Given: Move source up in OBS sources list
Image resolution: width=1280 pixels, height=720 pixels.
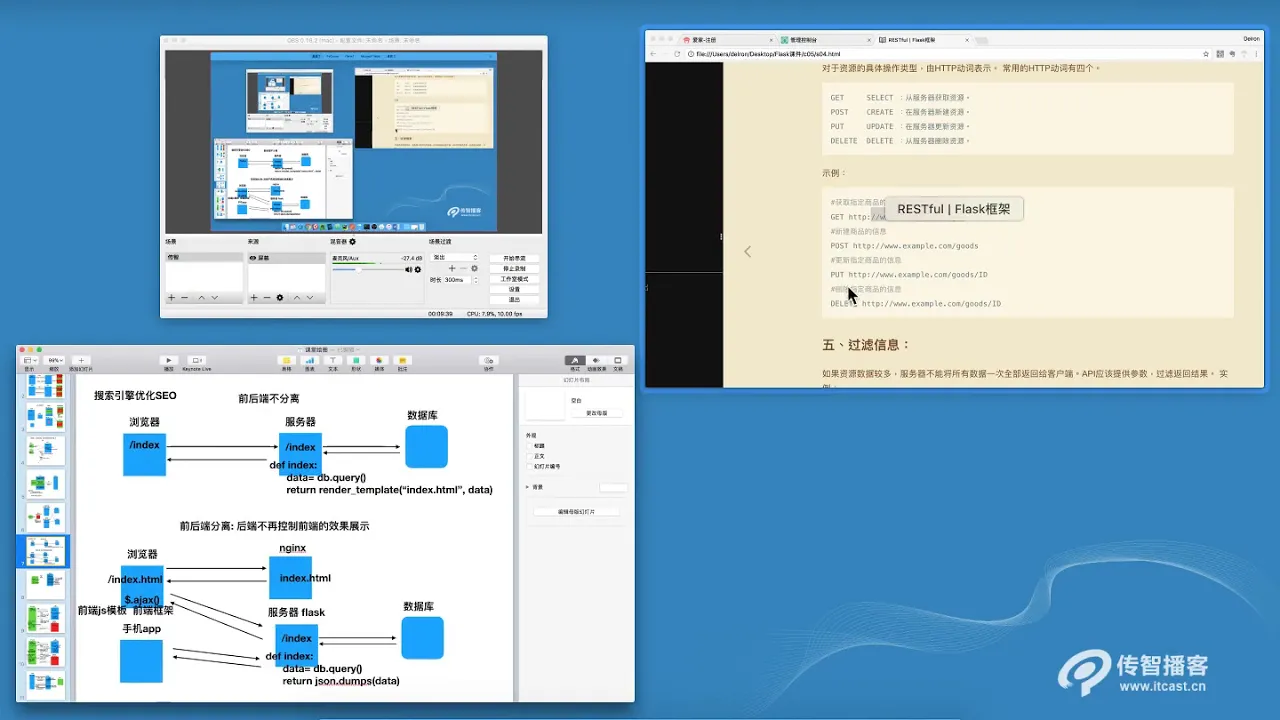Looking at the screenshot, I should point(297,298).
